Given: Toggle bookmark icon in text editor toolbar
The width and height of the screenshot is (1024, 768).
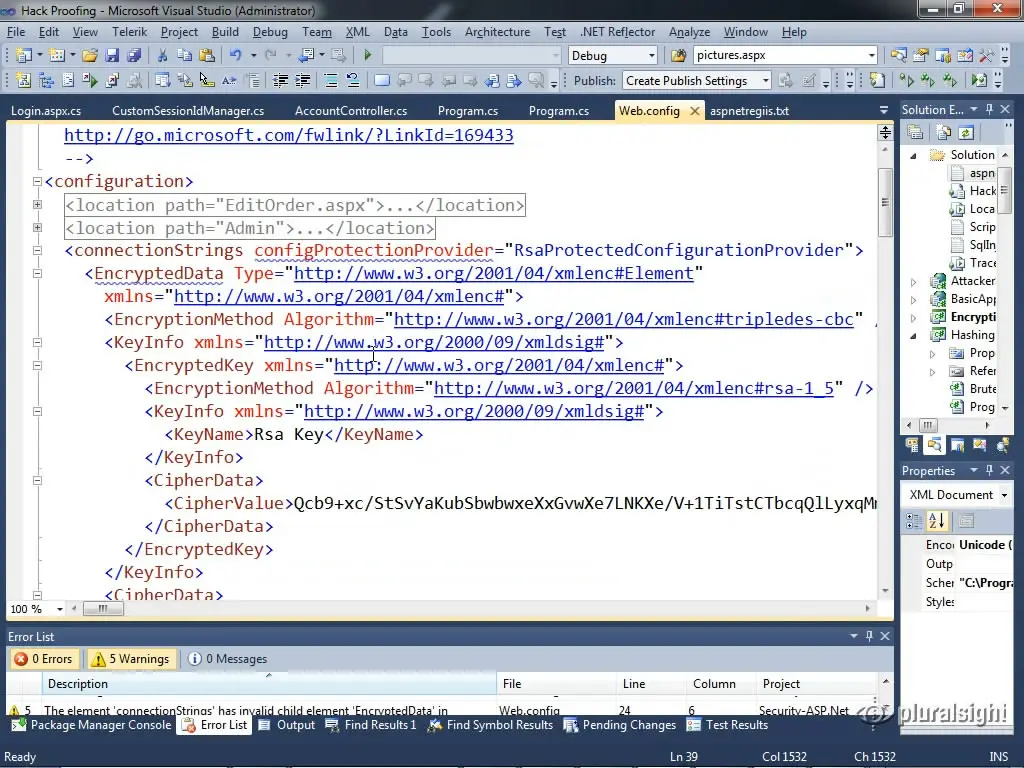Looking at the screenshot, I should tap(382, 80).
